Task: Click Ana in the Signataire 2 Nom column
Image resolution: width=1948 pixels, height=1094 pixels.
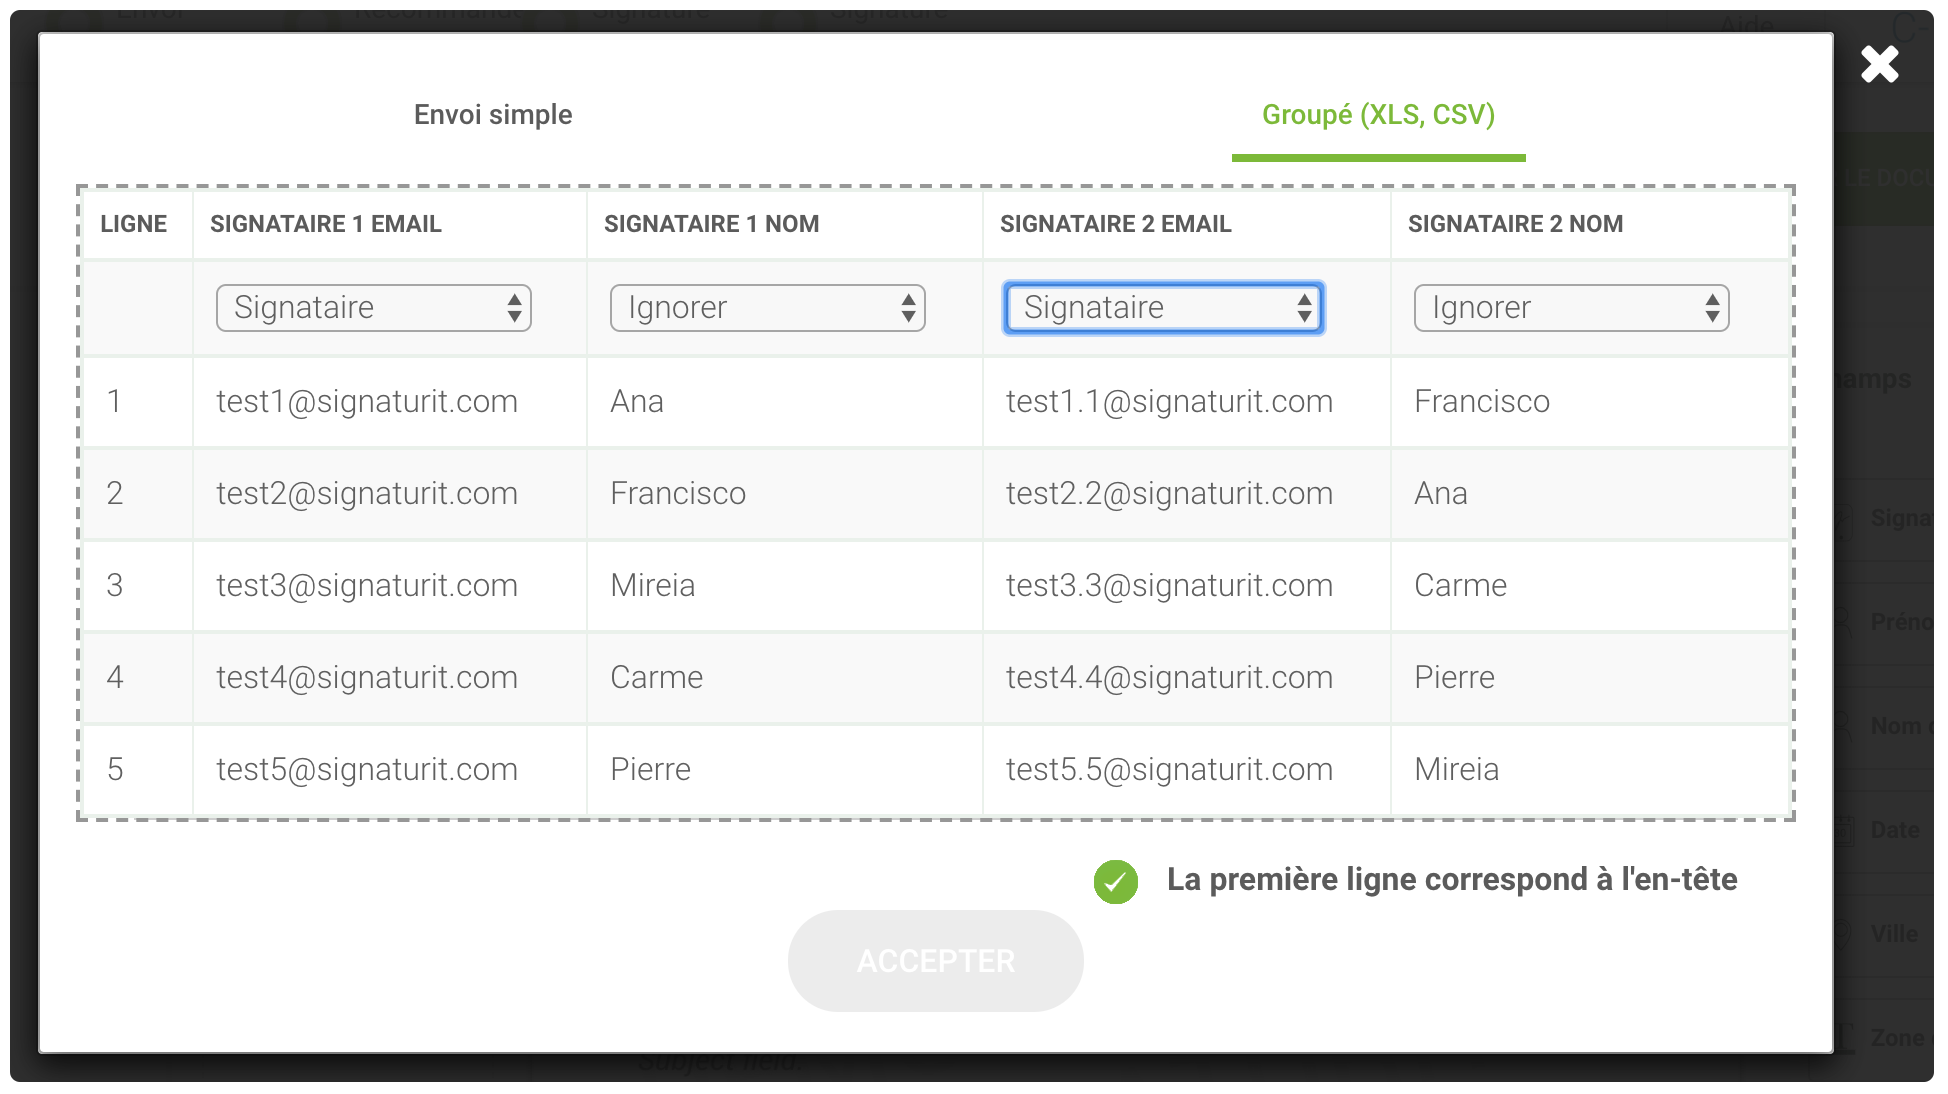Action: pos(1441,494)
